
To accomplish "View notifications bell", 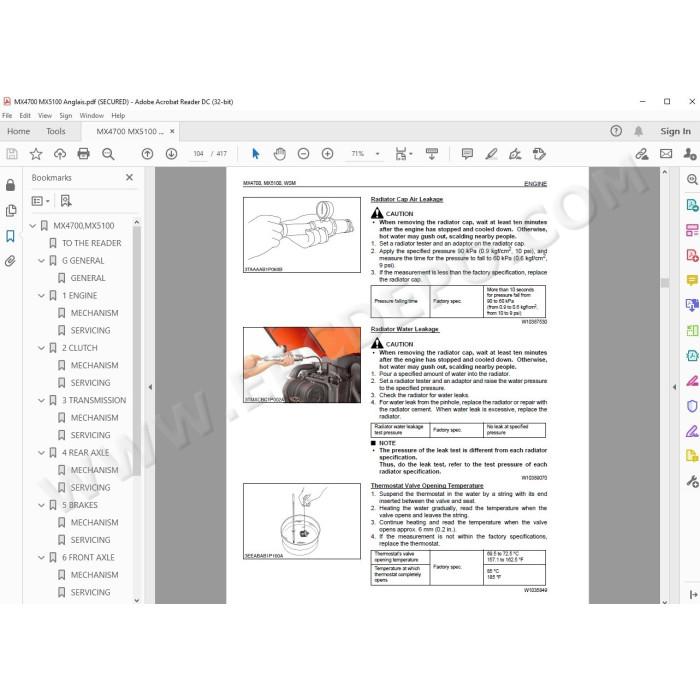I will tap(639, 131).
